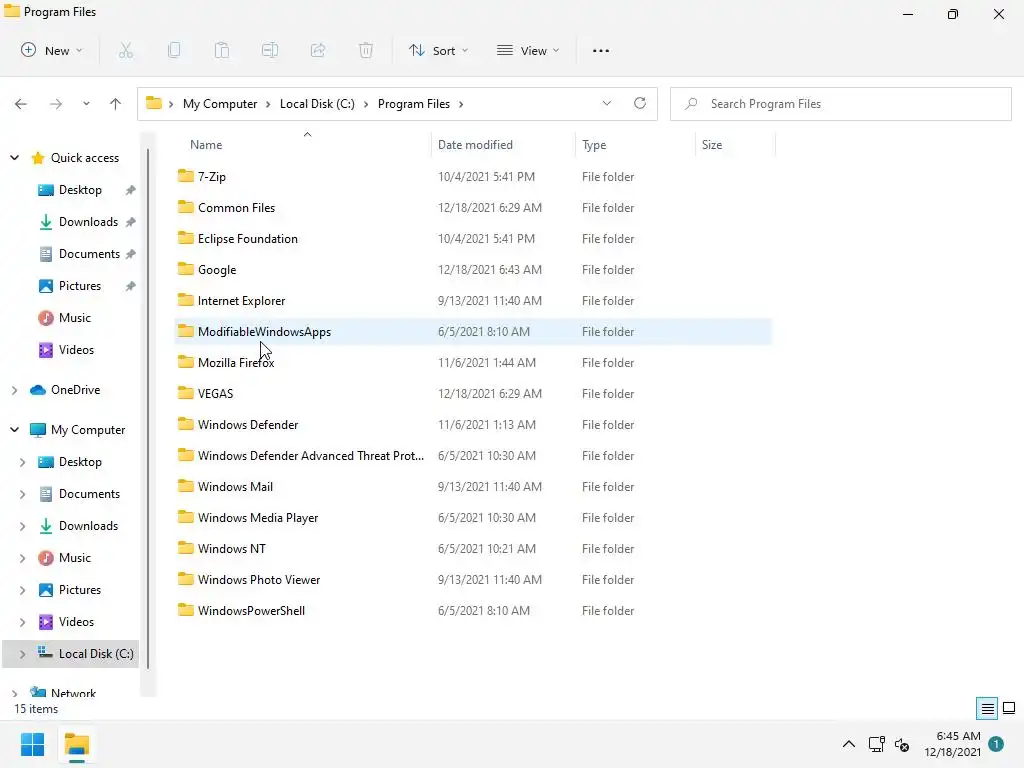This screenshot has width=1024, height=768.
Task: Select OneDrive in navigation pane
Action: click(75, 389)
